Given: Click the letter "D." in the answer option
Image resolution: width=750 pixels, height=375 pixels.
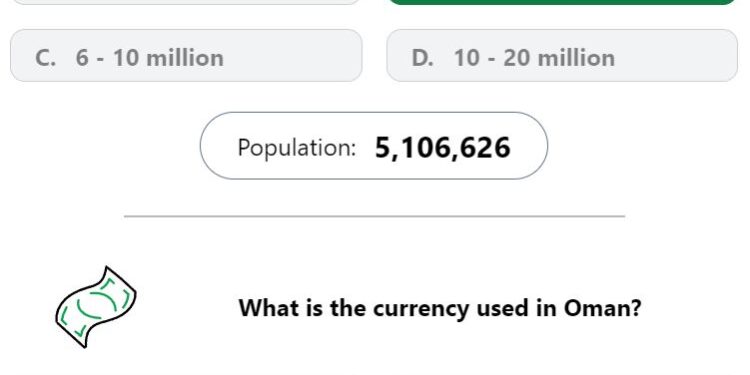Looking at the screenshot, I should (422, 58).
